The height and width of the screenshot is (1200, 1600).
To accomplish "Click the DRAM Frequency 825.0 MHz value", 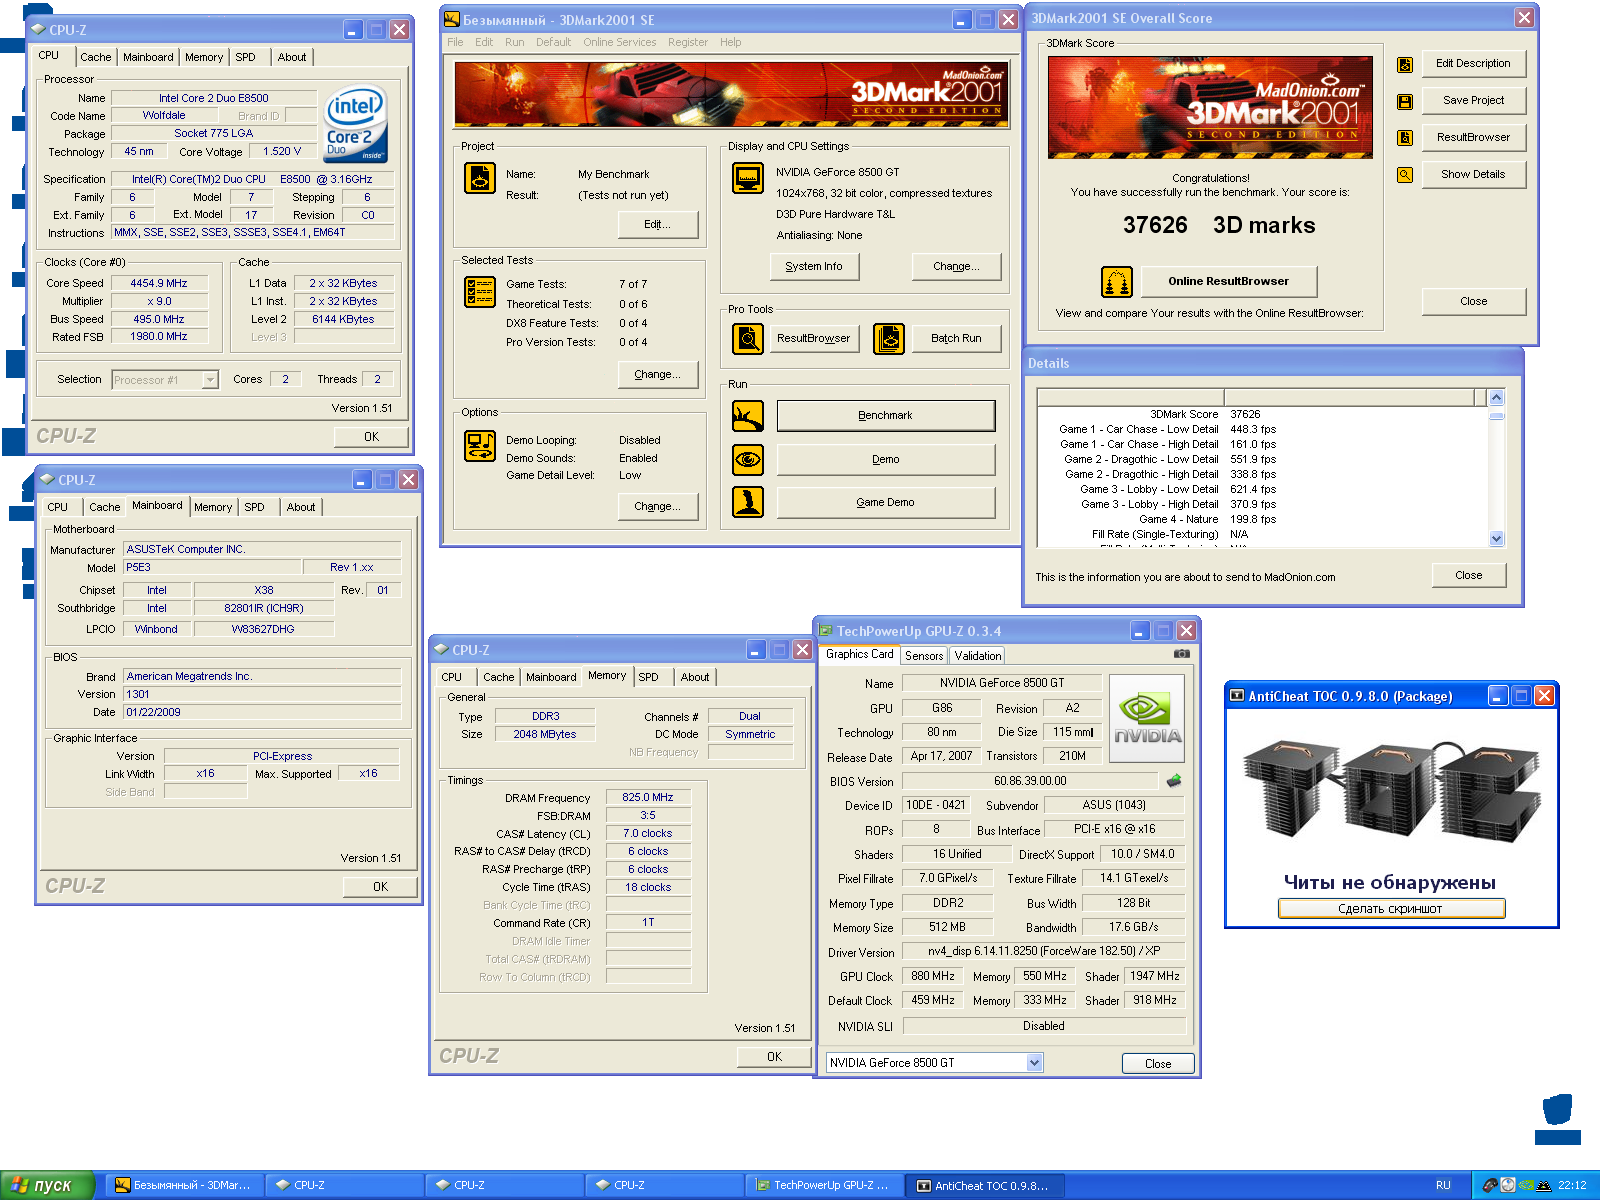I will [x=648, y=798].
